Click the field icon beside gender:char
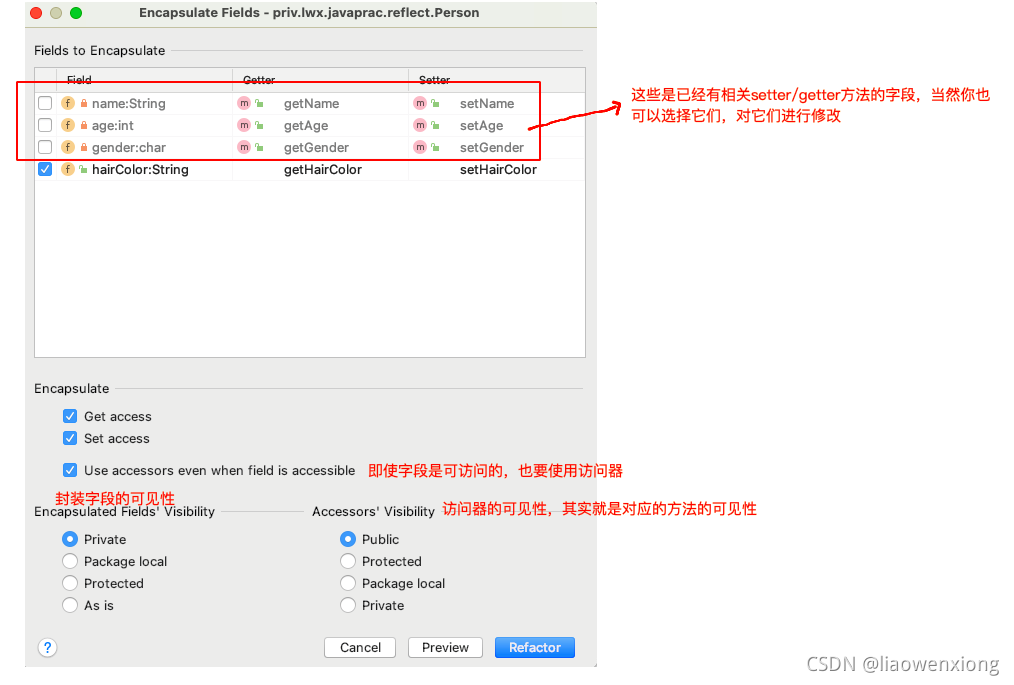Viewport: 1014px width, 685px height. click(x=68, y=147)
